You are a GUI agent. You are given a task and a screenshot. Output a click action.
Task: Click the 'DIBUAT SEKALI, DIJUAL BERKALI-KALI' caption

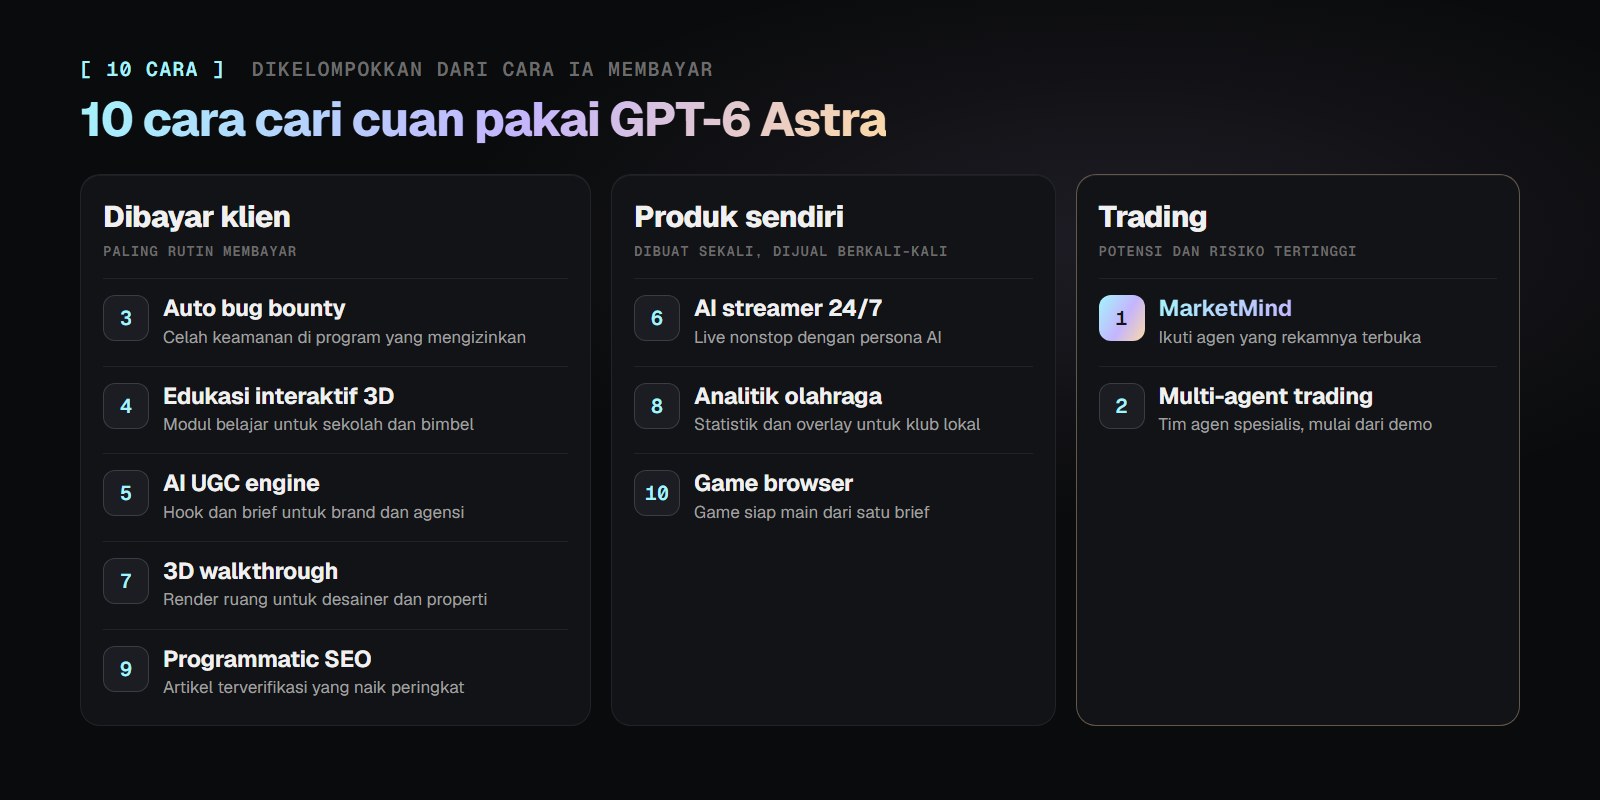tap(791, 251)
